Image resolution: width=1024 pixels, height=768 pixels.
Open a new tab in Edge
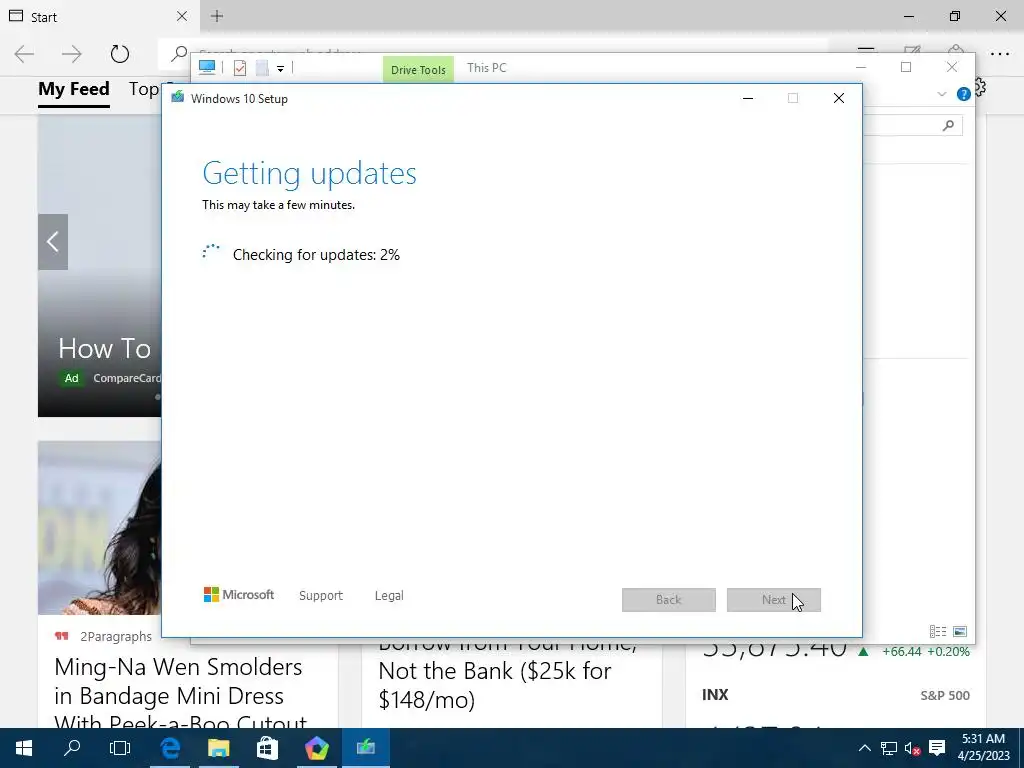click(217, 16)
